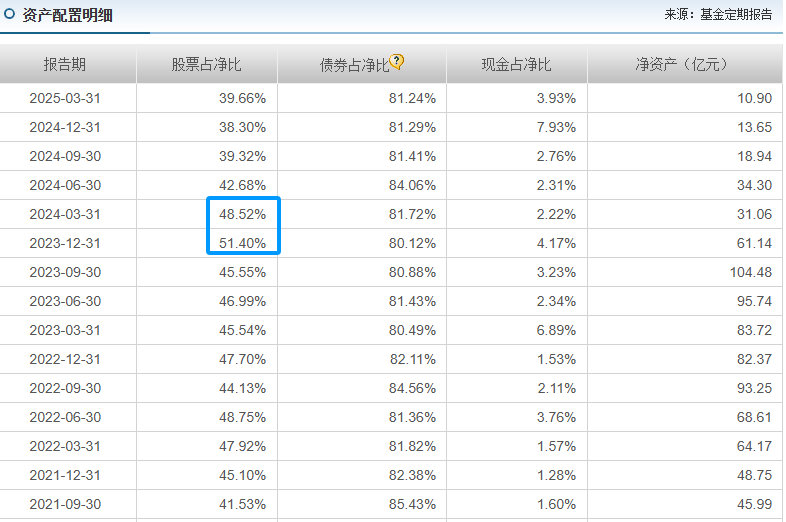The image size is (786, 522).
Task: Click stock ratio value 48.75%
Action: [242, 418]
